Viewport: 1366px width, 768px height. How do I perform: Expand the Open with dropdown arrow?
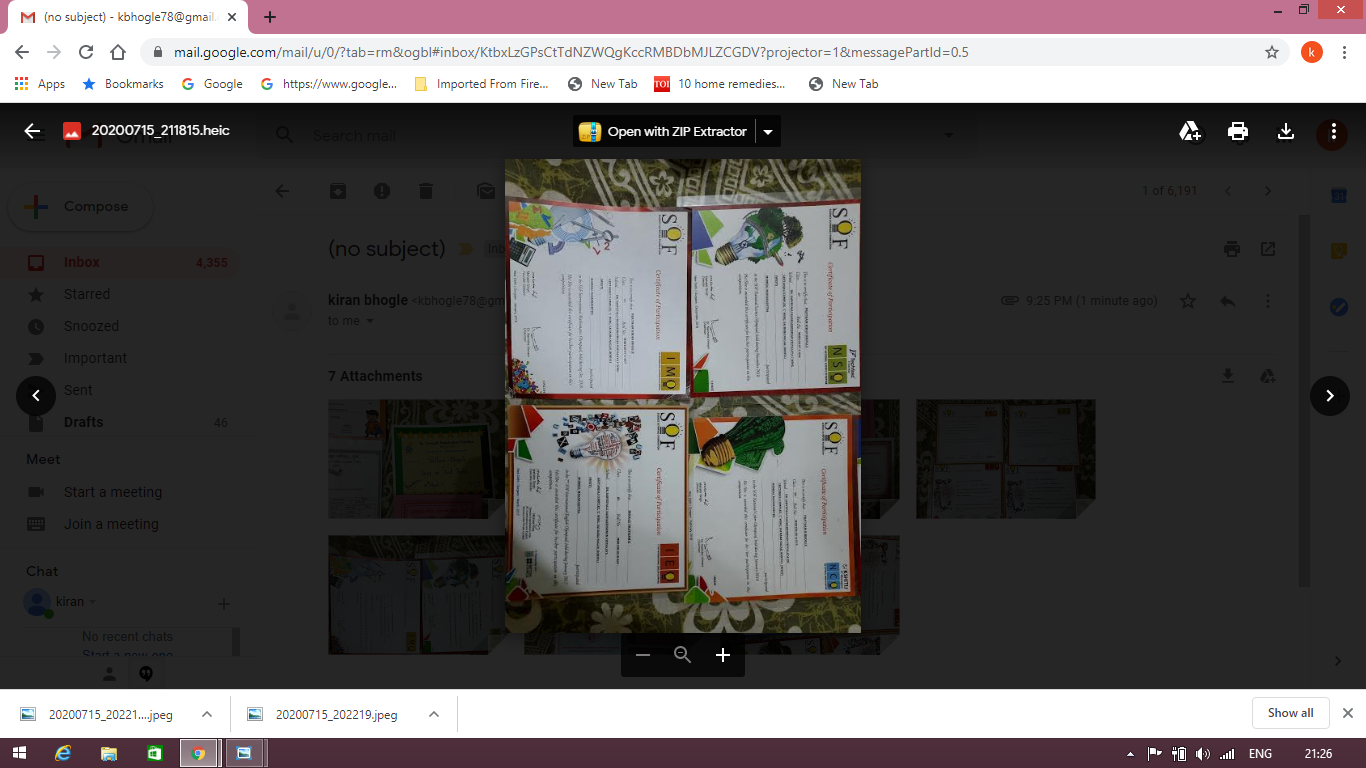pyautogui.click(x=768, y=131)
